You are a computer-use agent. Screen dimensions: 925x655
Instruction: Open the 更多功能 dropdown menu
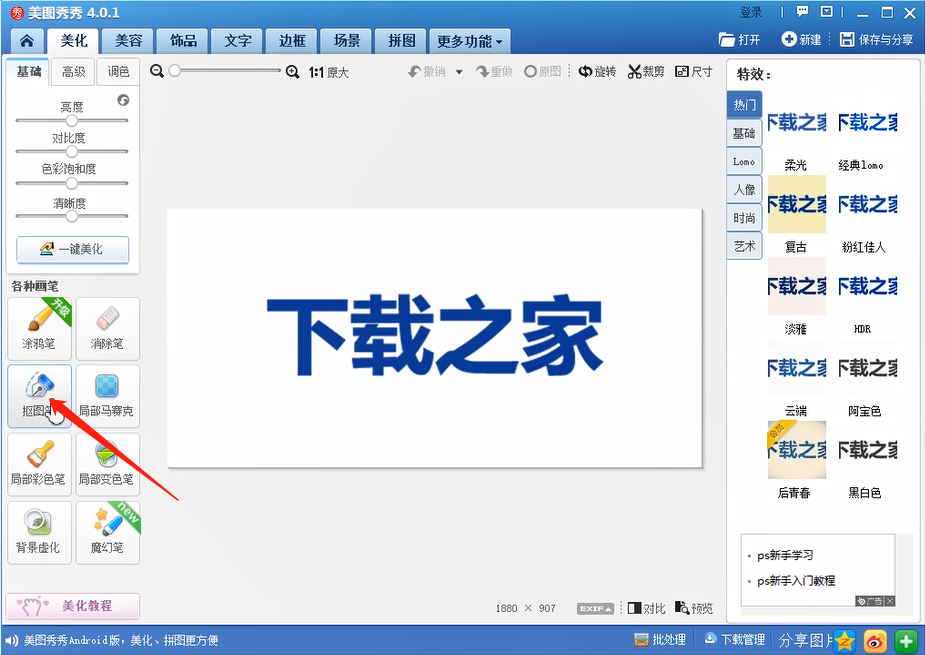click(469, 41)
